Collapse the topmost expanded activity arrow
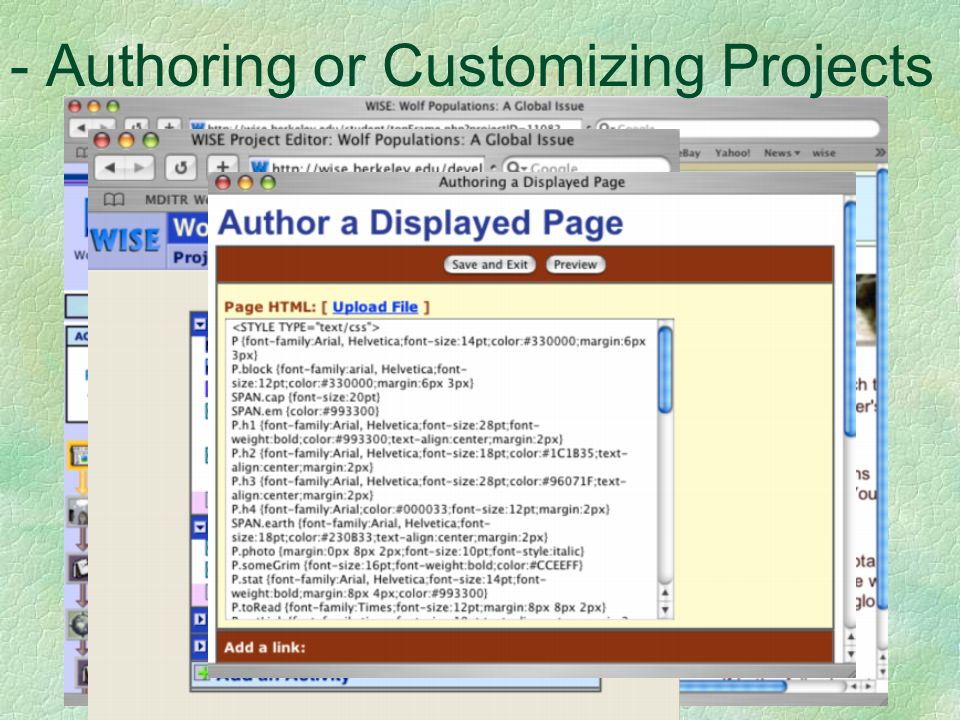The height and width of the screenshot is (720, 960). click(200, 324)
